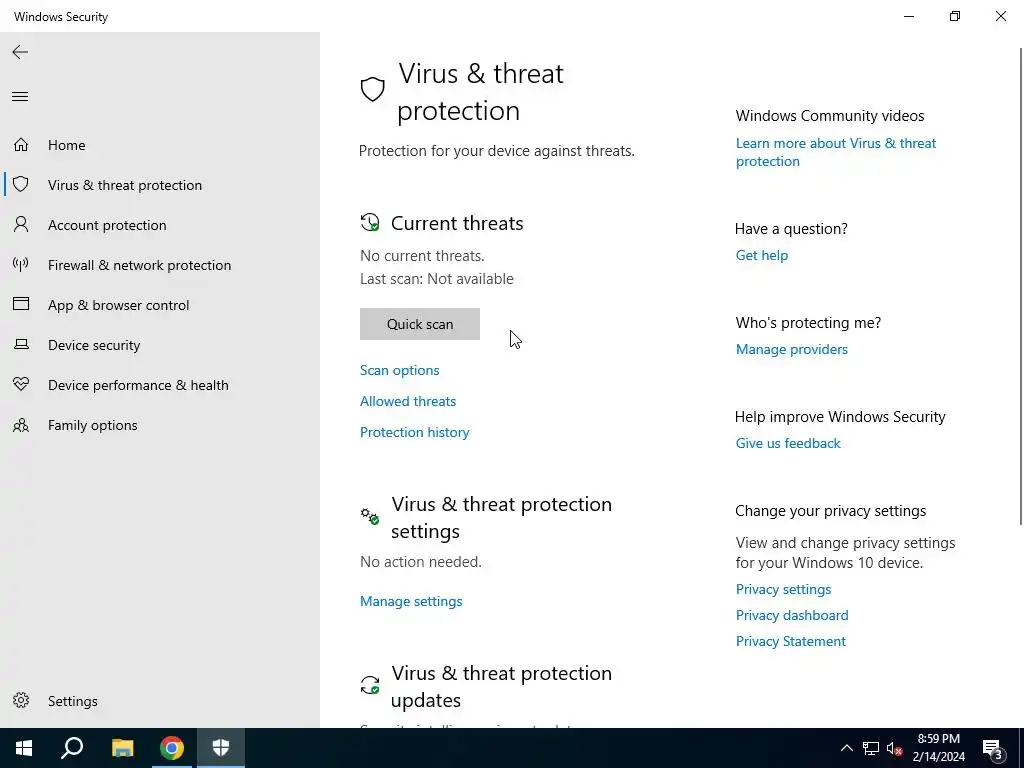Click the Device security laptop icon
Screen dimensions: 1024x768
[x=21, y=344]
